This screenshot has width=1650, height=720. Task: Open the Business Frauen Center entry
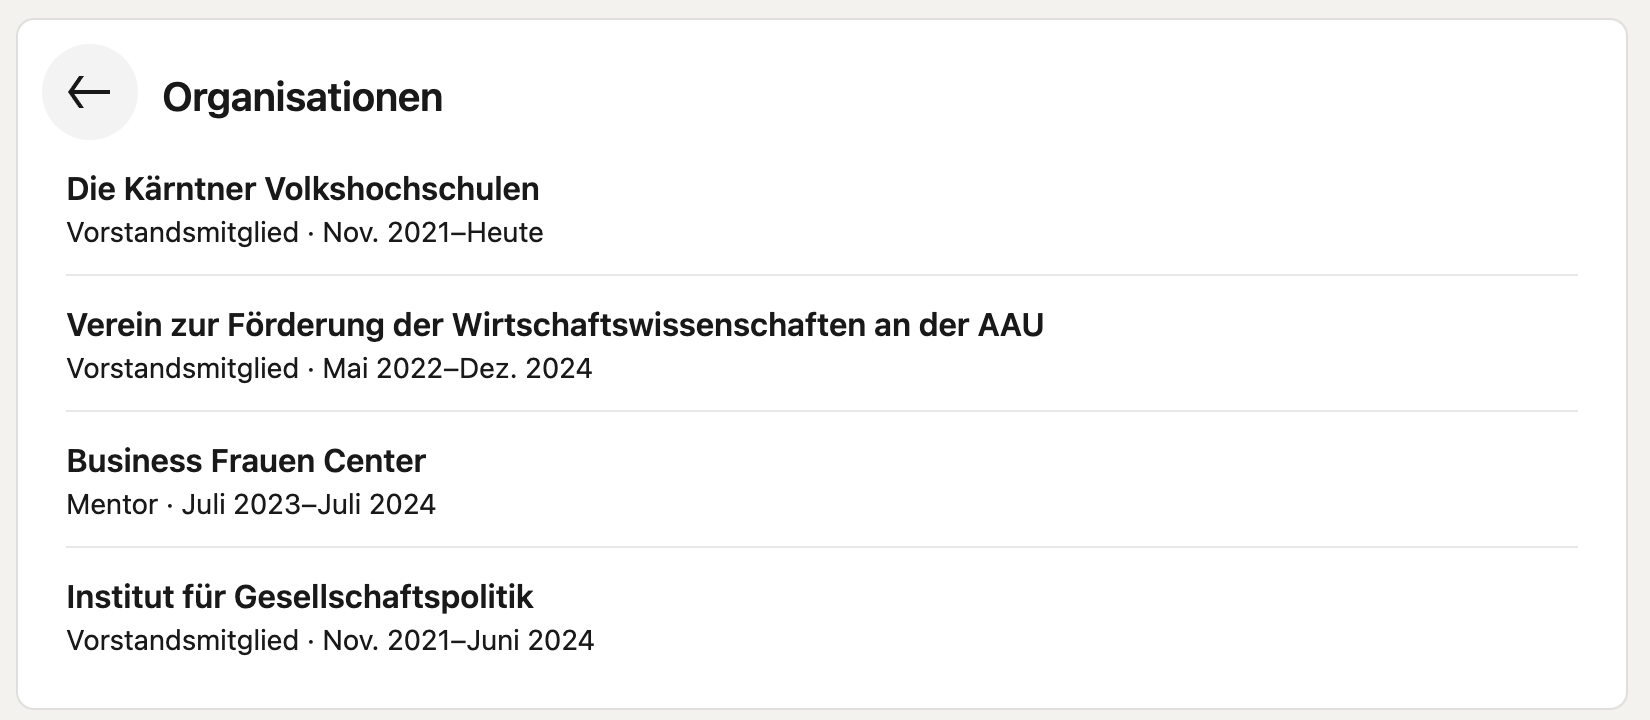(246, 461)
